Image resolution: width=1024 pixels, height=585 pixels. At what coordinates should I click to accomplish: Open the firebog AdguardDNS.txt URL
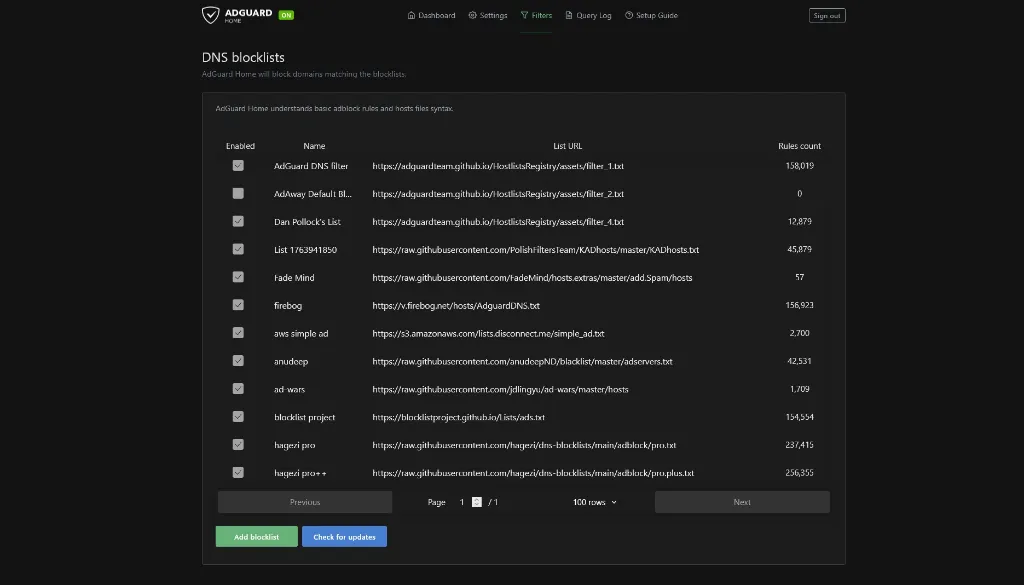point(456,306)
